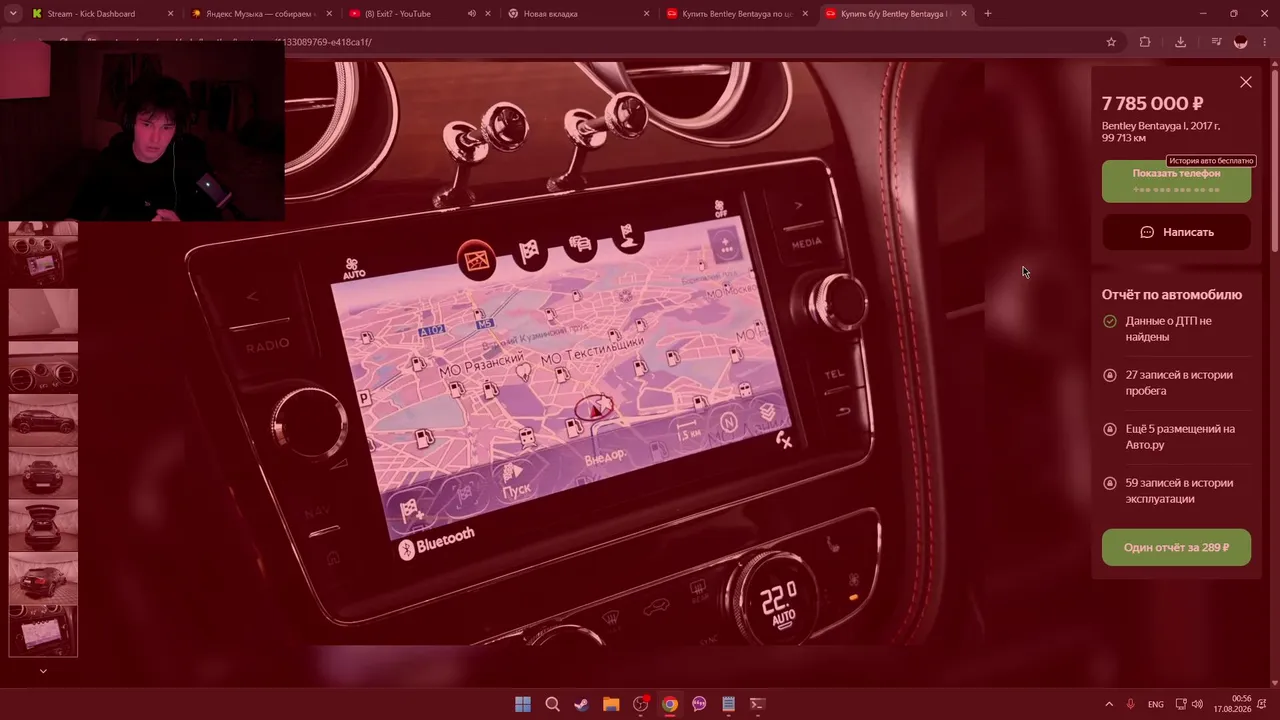Viewport: 1280px width, 720px height.
Task: Click the lock icon beside mileage history
Action: pyautogui.click(x=1109, y=375)
